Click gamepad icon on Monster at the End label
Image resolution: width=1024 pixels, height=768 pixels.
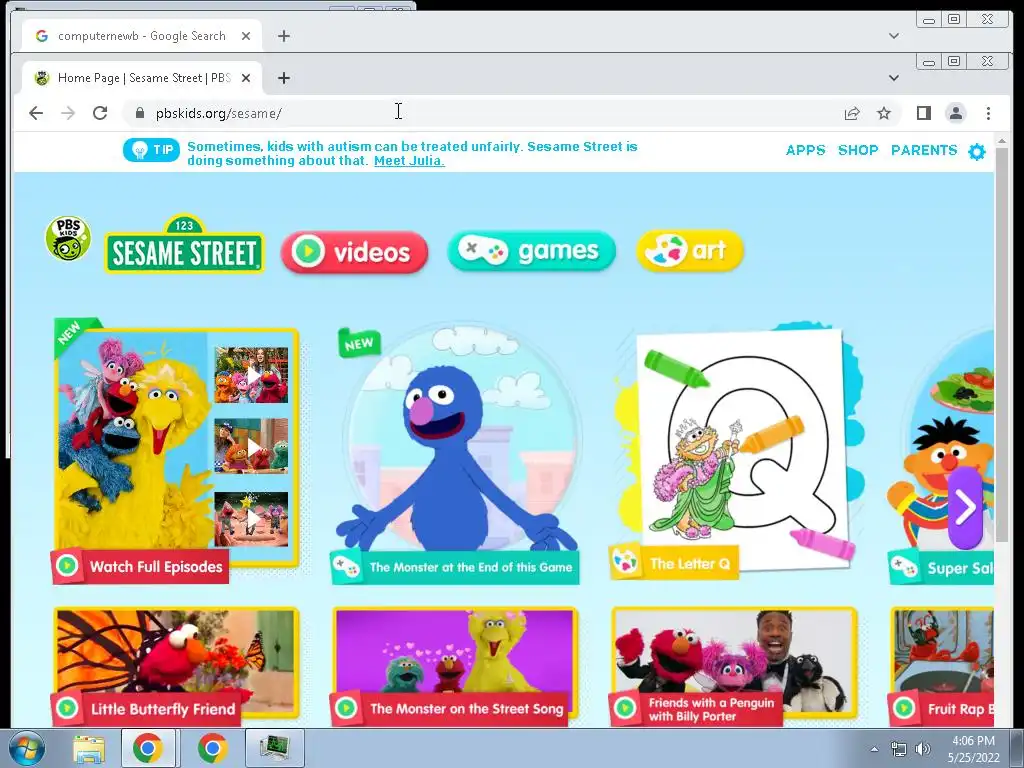click(345, 567)
